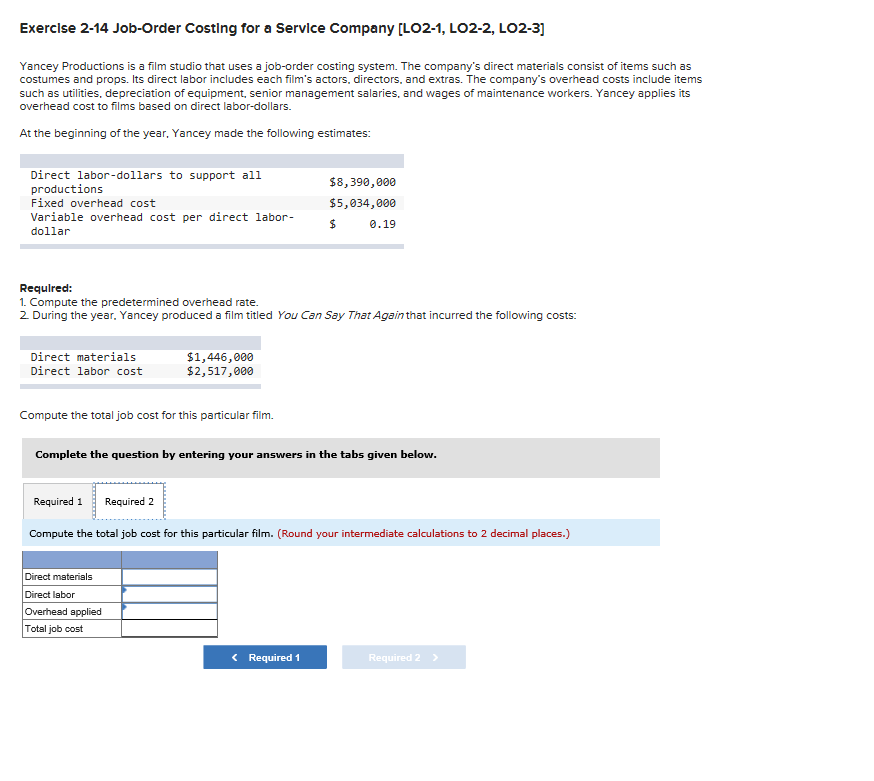Select the Total job cost row label
The height and width of the screenshot is (781, 874).
coord(54,628)
